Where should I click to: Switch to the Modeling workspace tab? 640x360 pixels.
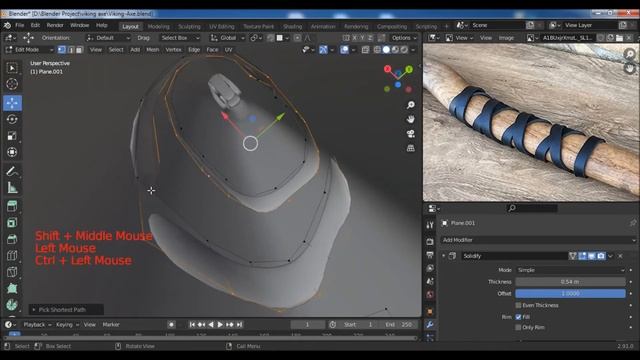coord(158,27)
